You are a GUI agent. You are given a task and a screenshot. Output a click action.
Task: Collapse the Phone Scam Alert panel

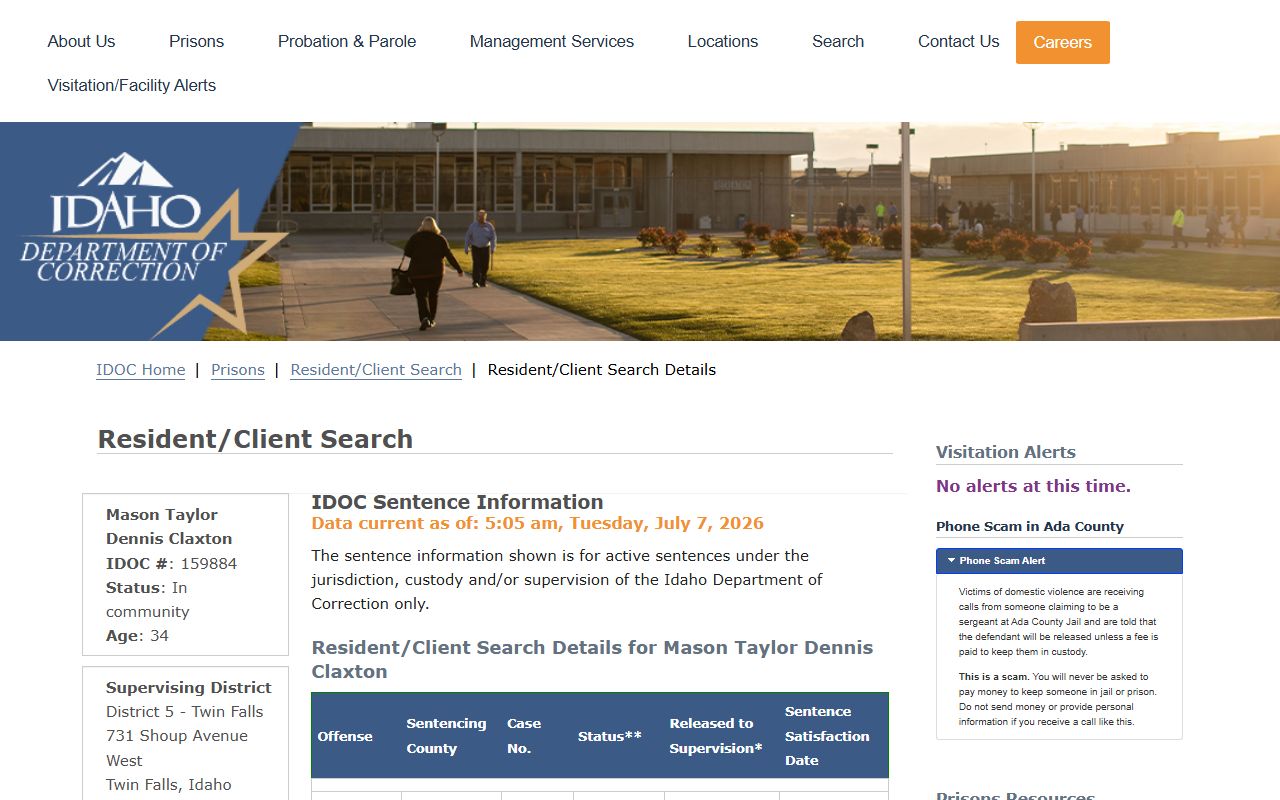(x=1059, y=561)
